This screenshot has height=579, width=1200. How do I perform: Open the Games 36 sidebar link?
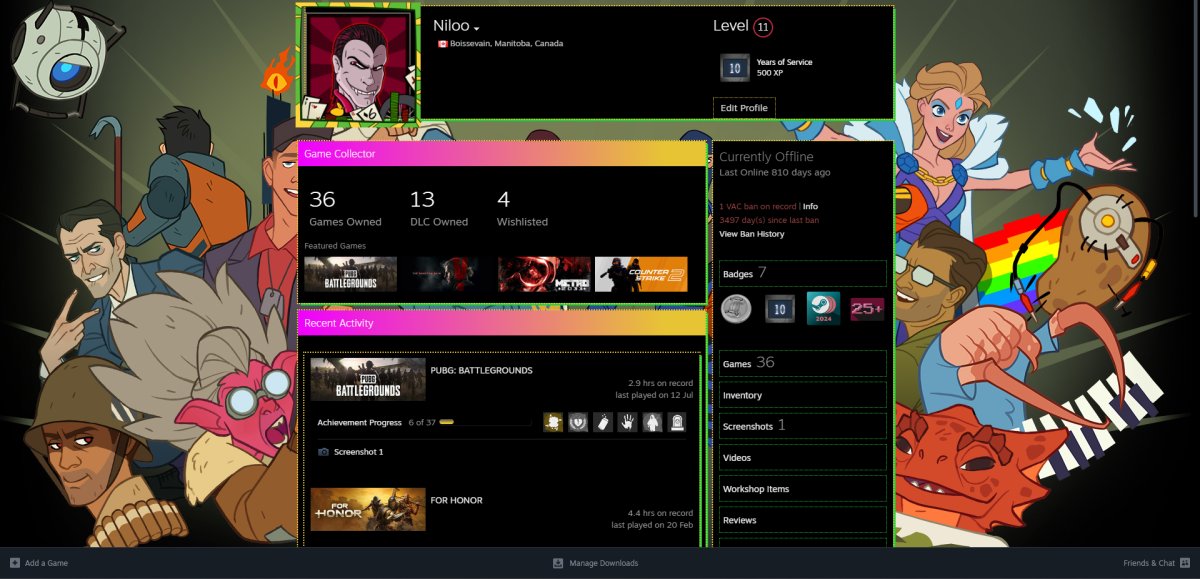pyautogui.click(x=802, y=363)
